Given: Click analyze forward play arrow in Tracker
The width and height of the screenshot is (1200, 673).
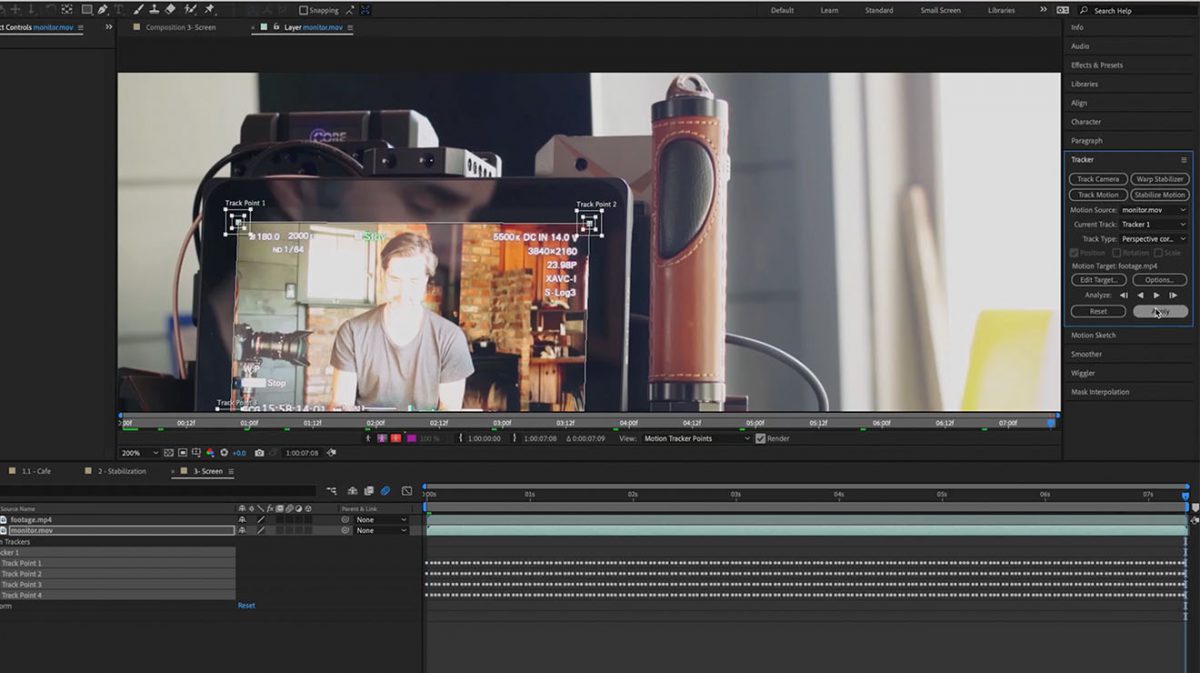Looking at the screenshot, I should tap(1157, 295).
